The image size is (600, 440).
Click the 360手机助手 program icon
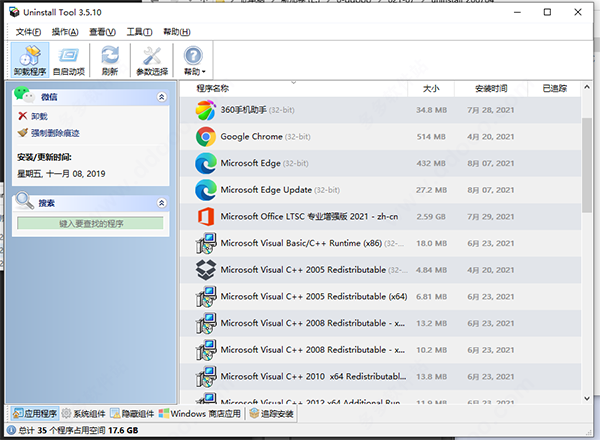205,110
